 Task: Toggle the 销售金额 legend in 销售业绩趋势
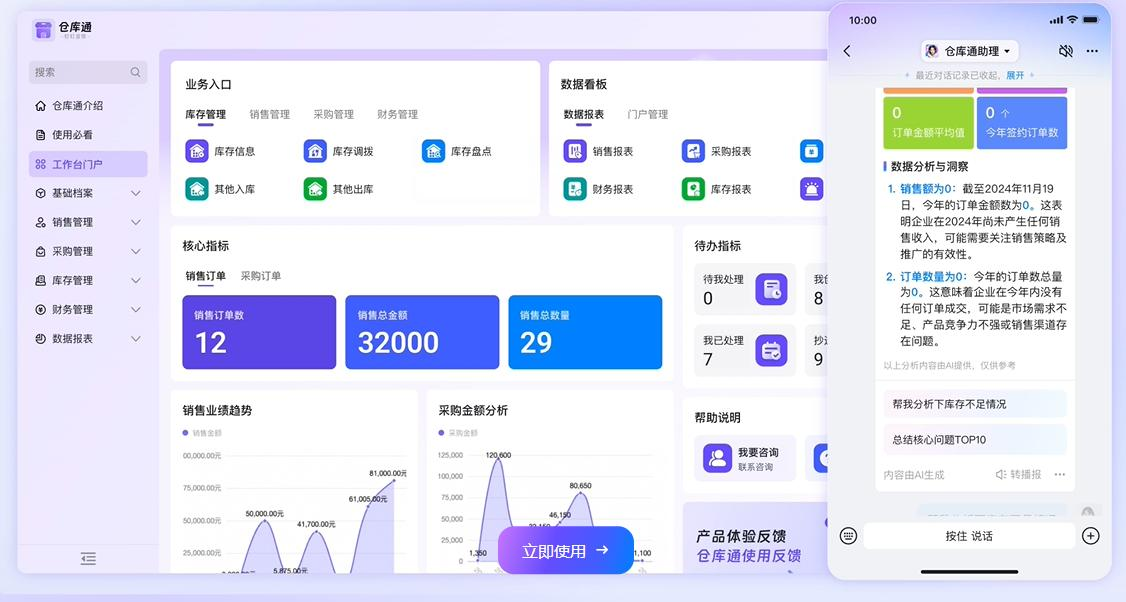point(202,433)
